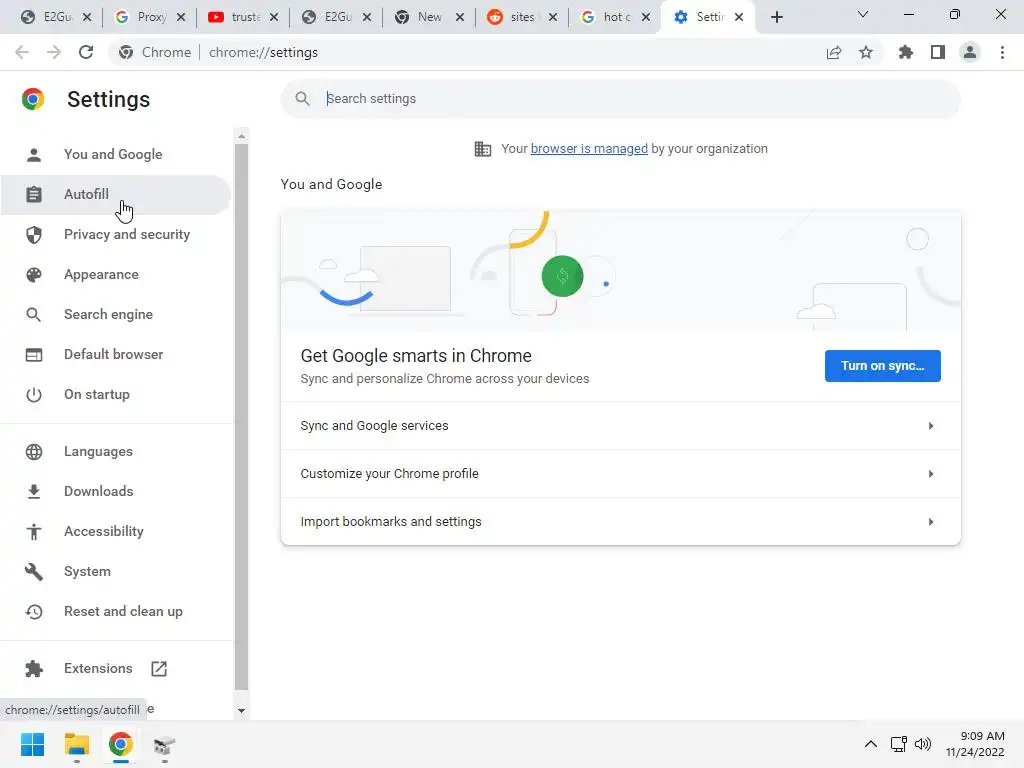
Task: Open System settings
Action: 116,572
